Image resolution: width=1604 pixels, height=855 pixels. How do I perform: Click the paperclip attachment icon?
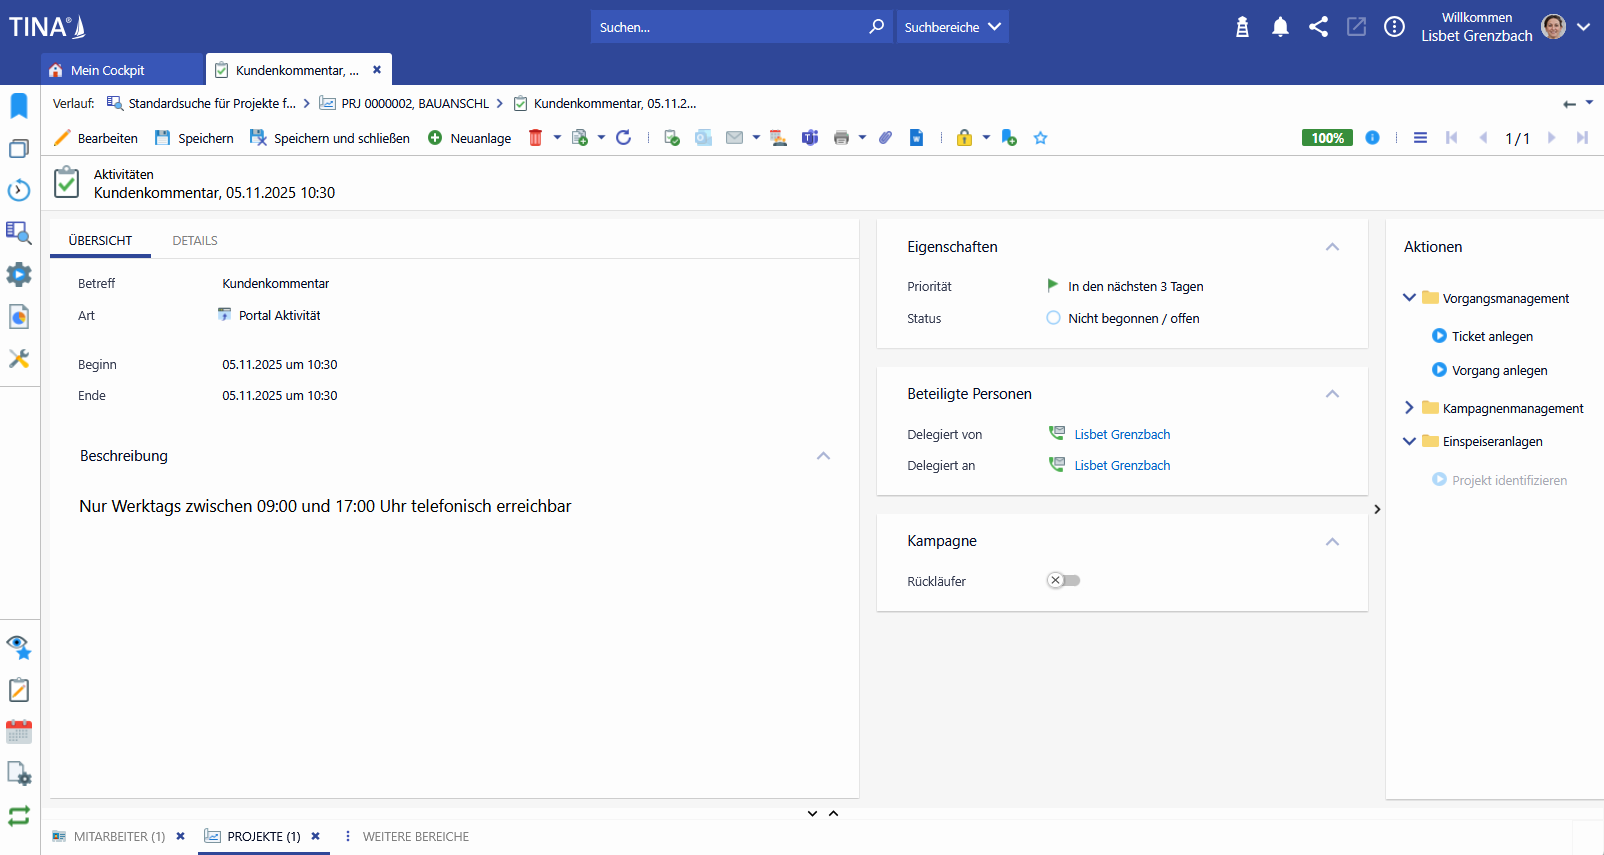click(885, 138)
